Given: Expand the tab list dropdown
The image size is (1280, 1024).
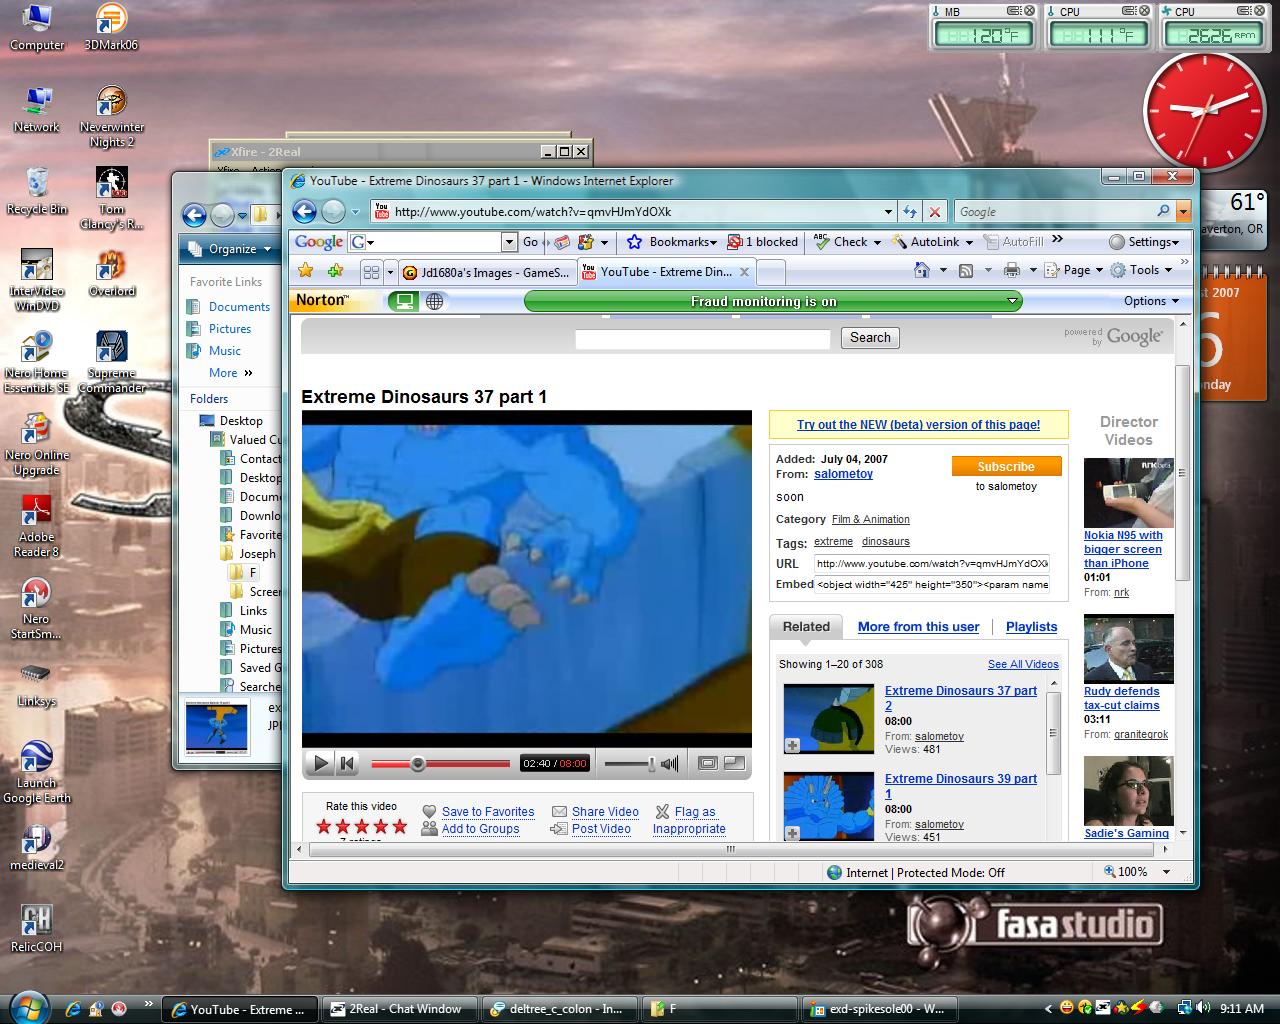Looking at the screenshot, I should 390,272.
